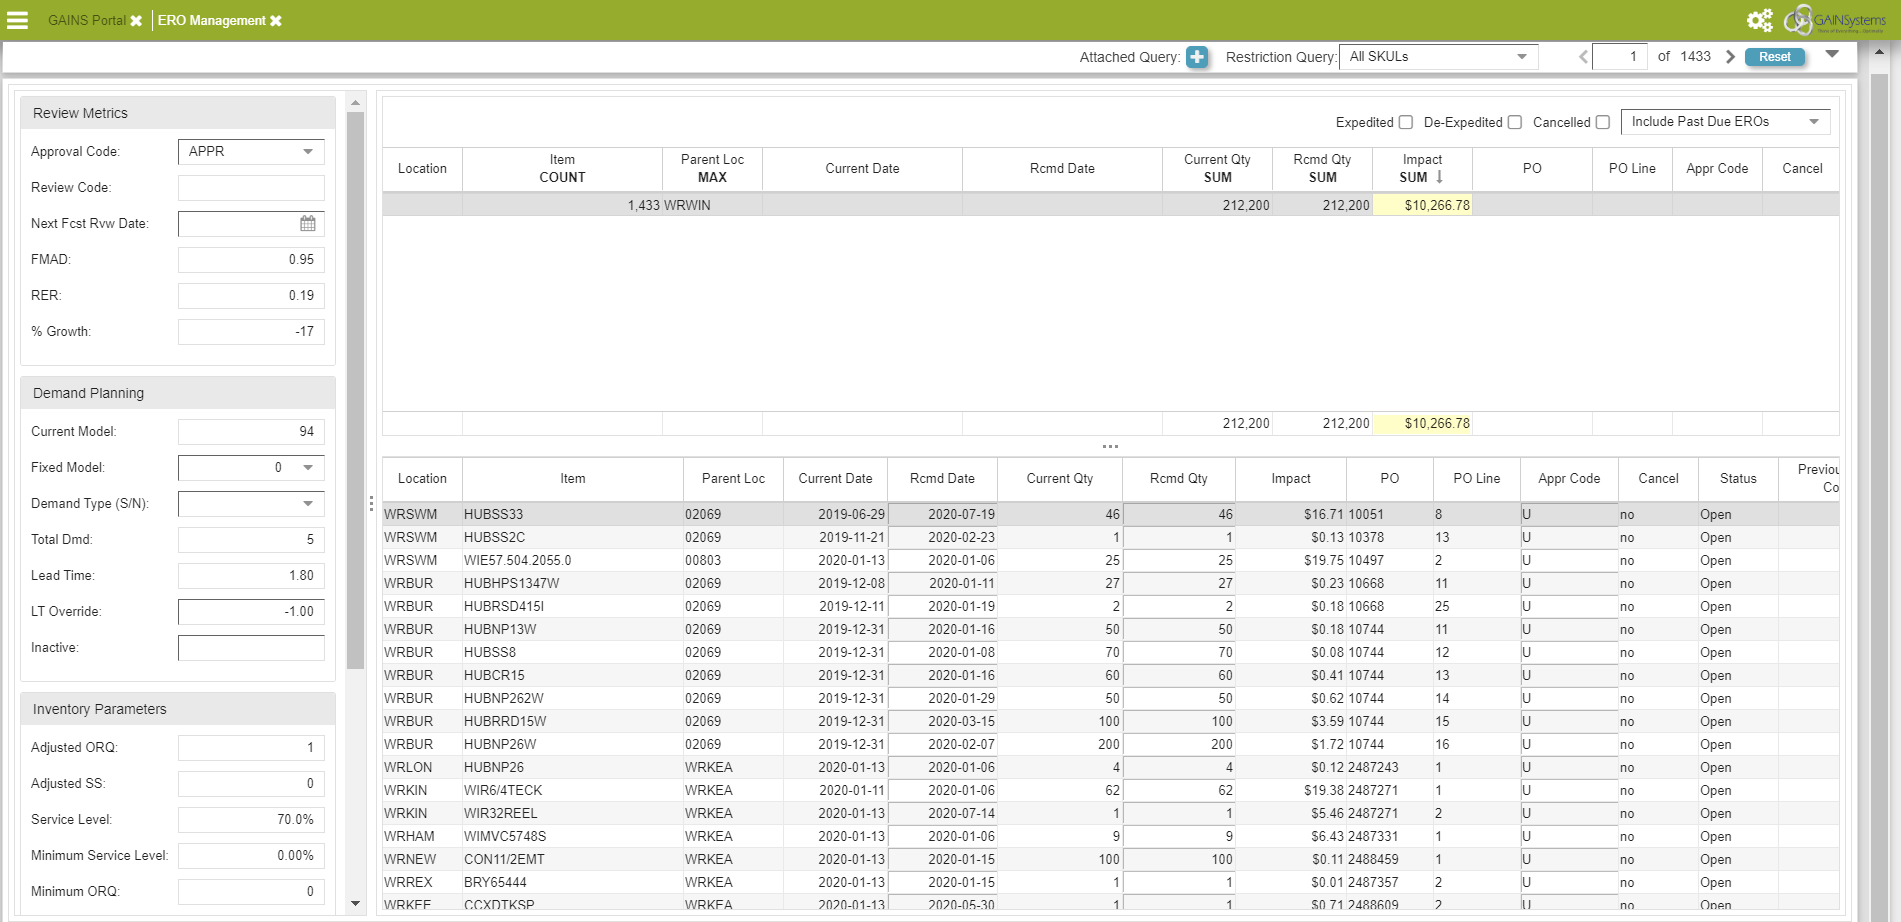Image resolution: width=1901 pixels, height=922 pixels.
Task: Check the De-Expedited checkbox
Action: (1514, 122)
